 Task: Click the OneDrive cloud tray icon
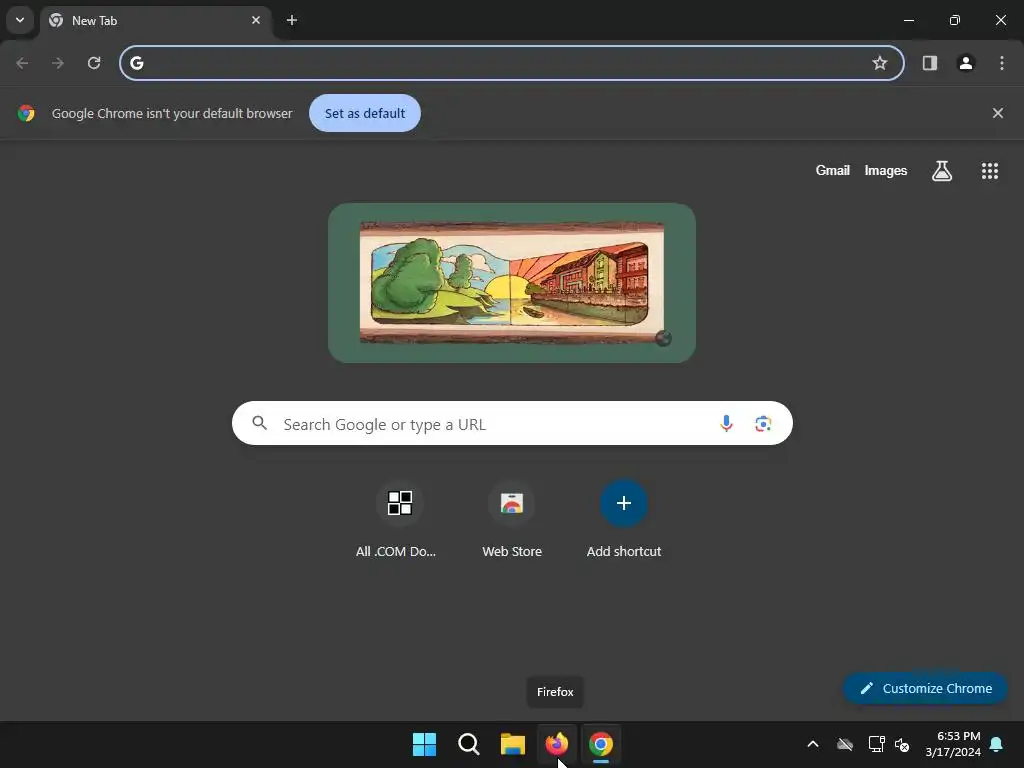(844, 744)
